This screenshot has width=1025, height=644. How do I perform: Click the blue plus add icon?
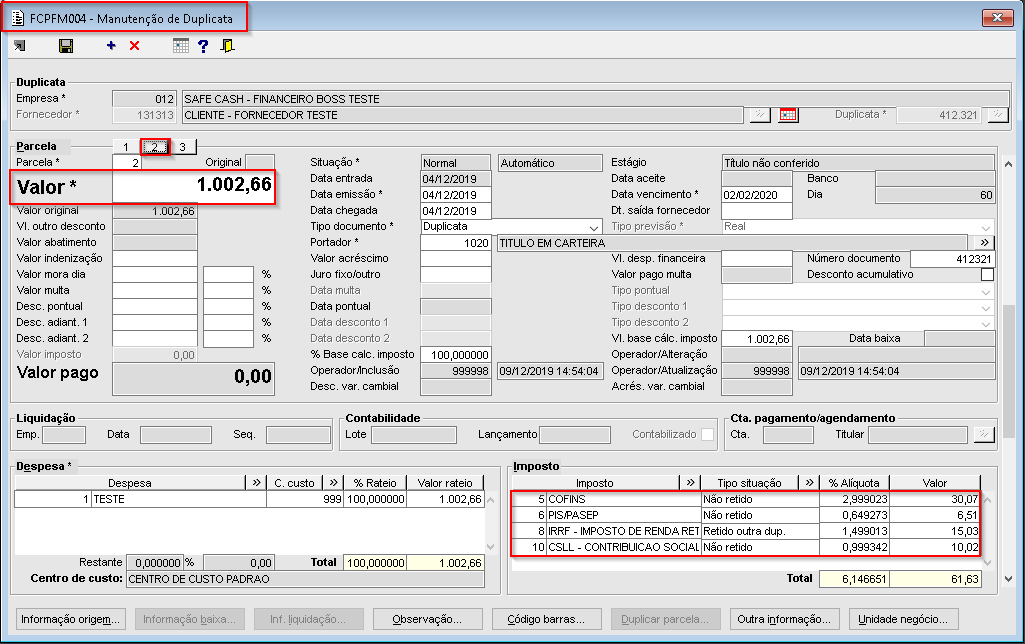point(111,46)
